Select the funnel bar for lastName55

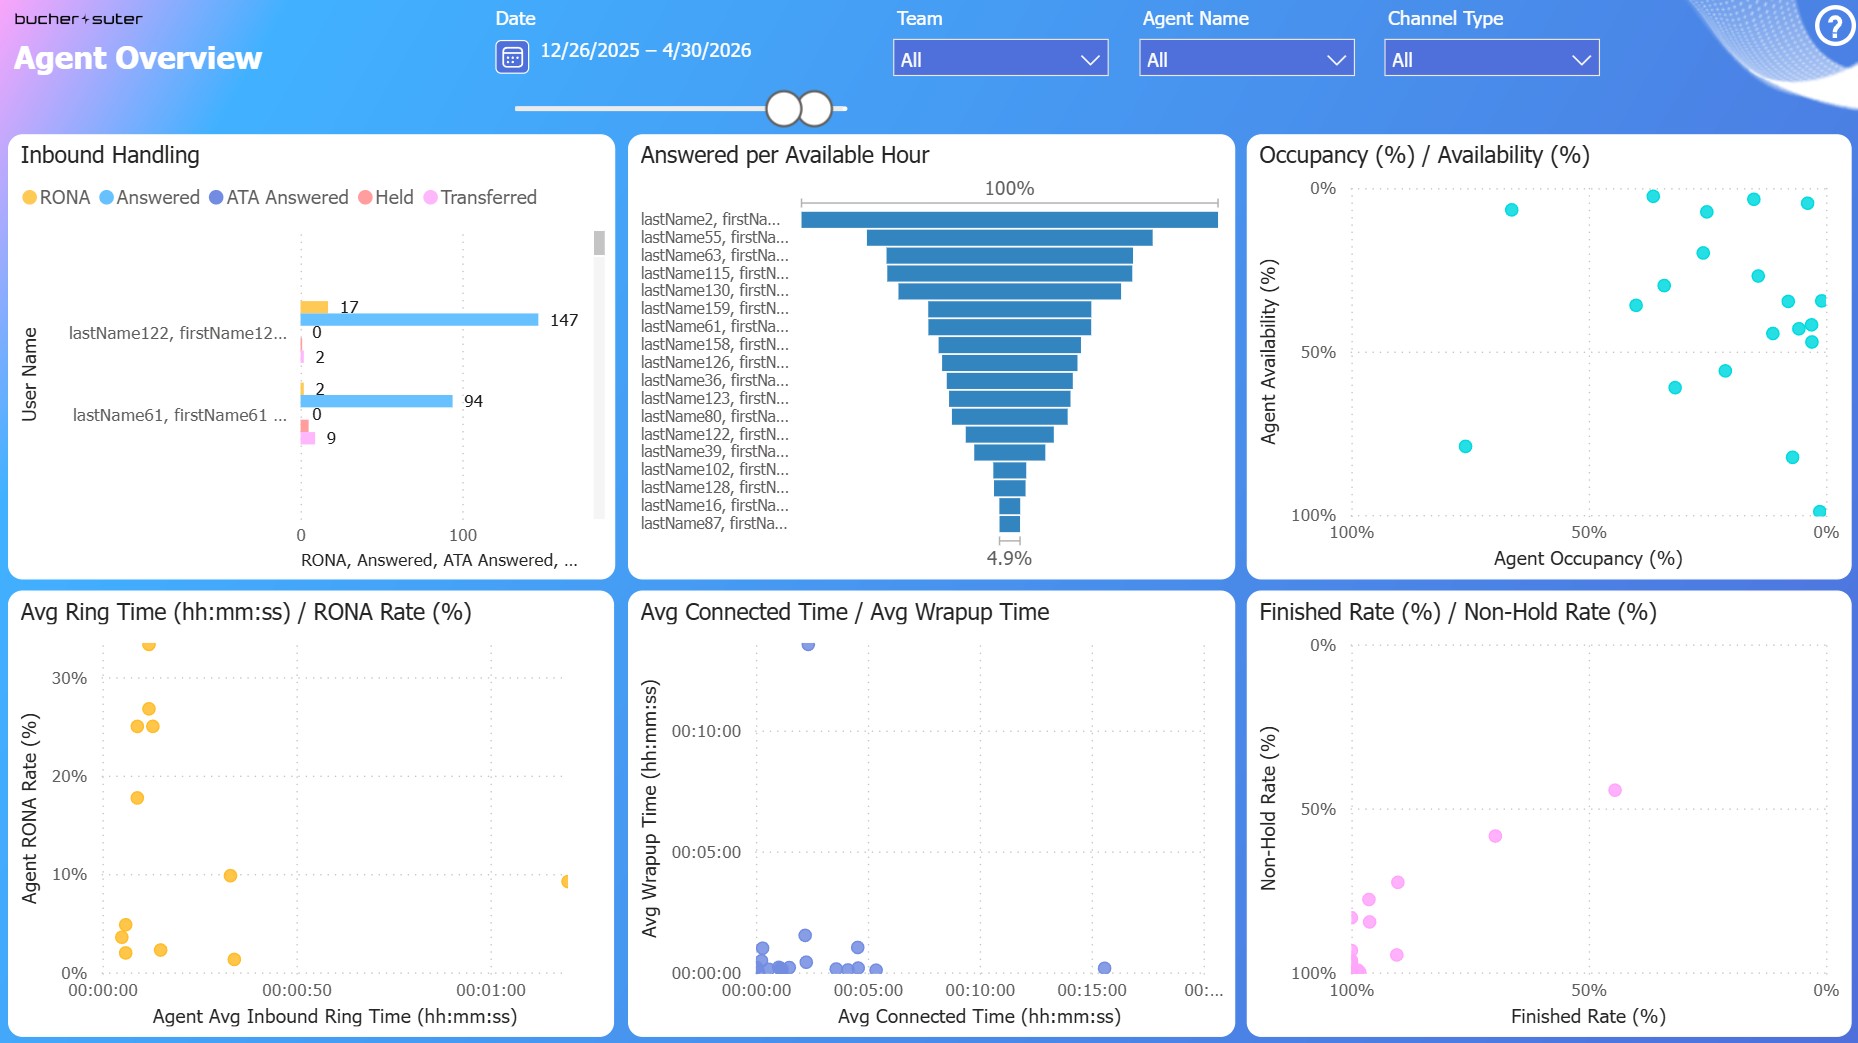(x=1009, y=238)
